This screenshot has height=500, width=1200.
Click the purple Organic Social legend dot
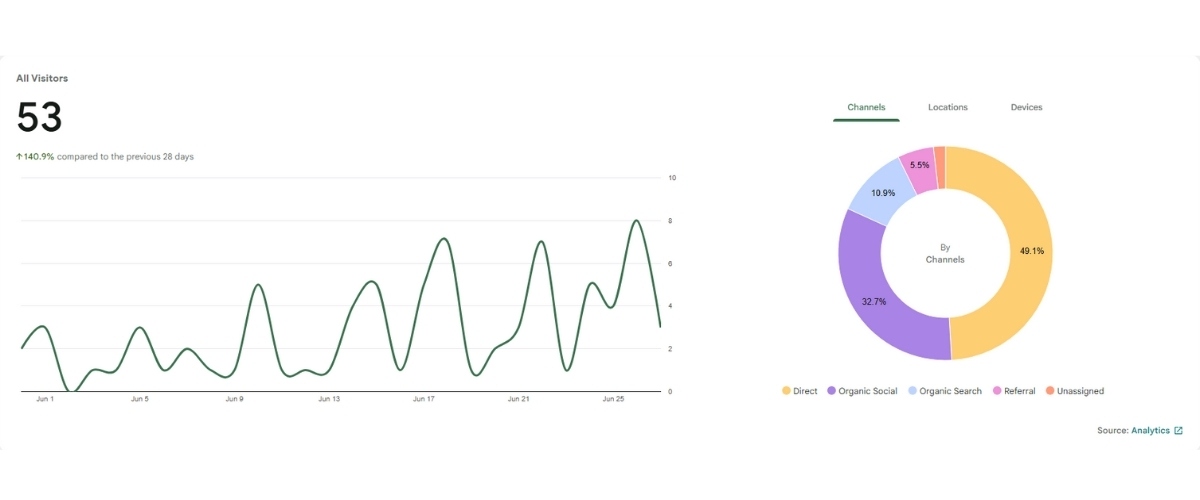pyautogui.click(x=831, y=391)
